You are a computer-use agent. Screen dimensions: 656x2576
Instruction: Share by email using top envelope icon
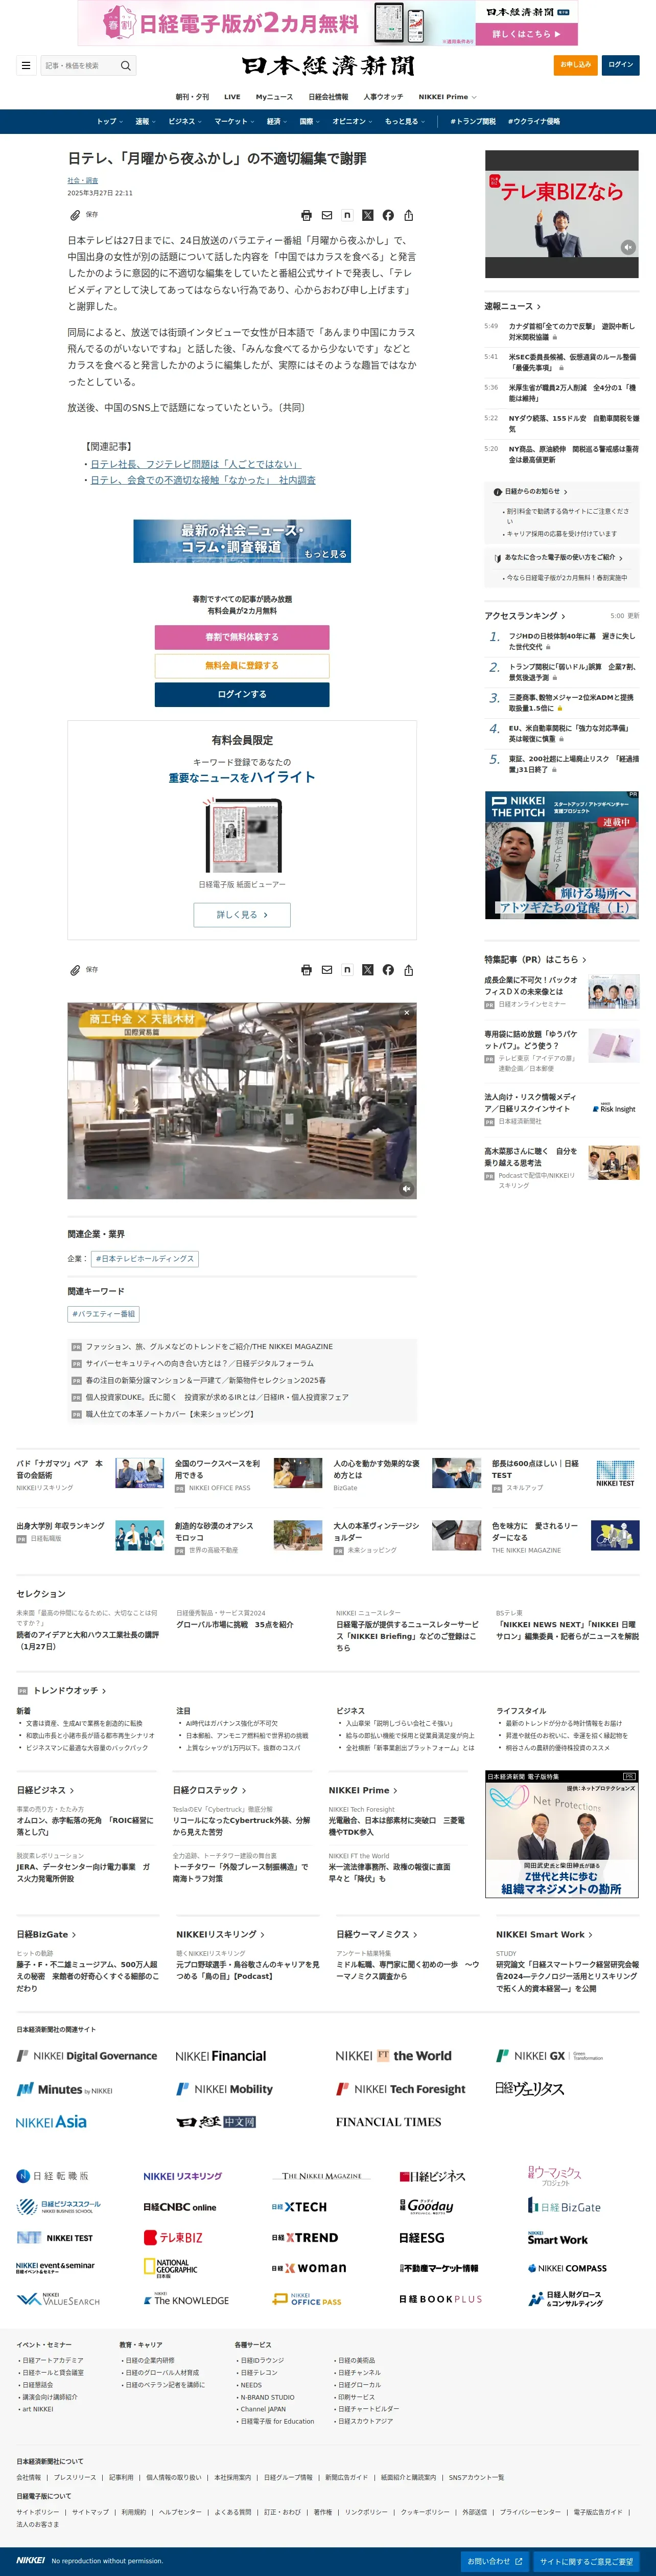click(327, 215)
